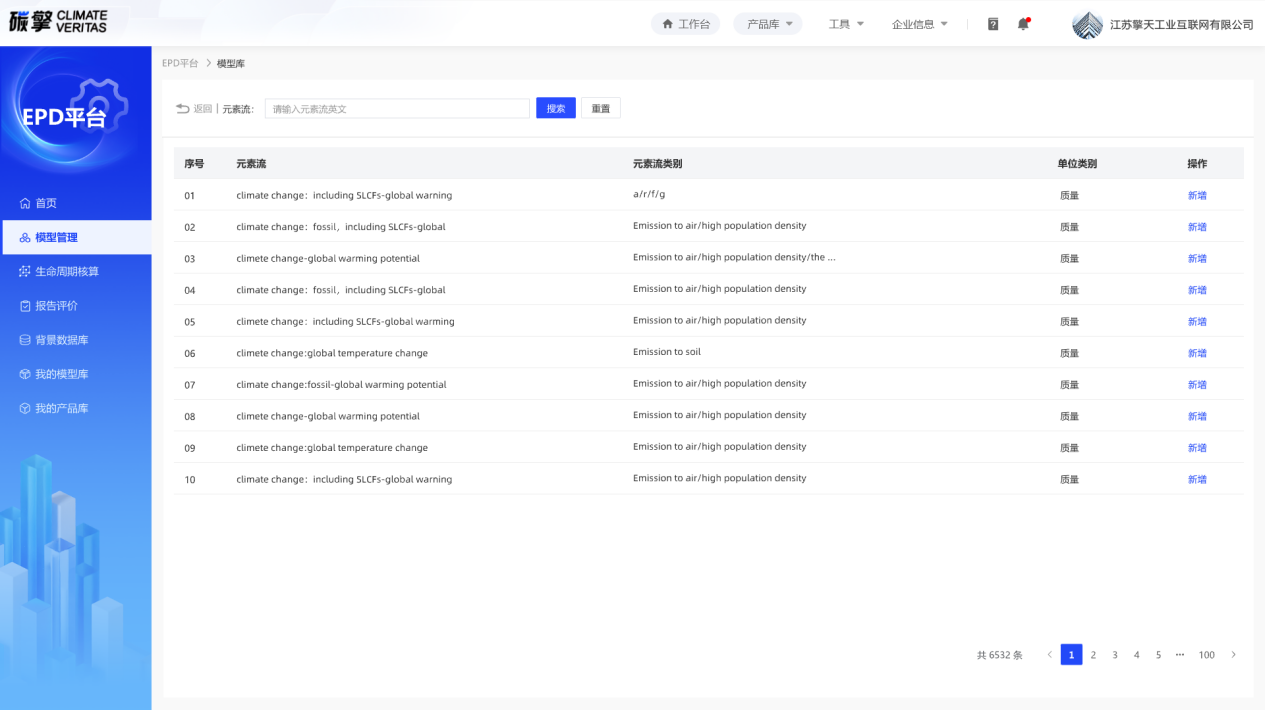Click inside the 元素流 search input field
The height and width of the screenshot is (710, 1265).
point(397,108)
